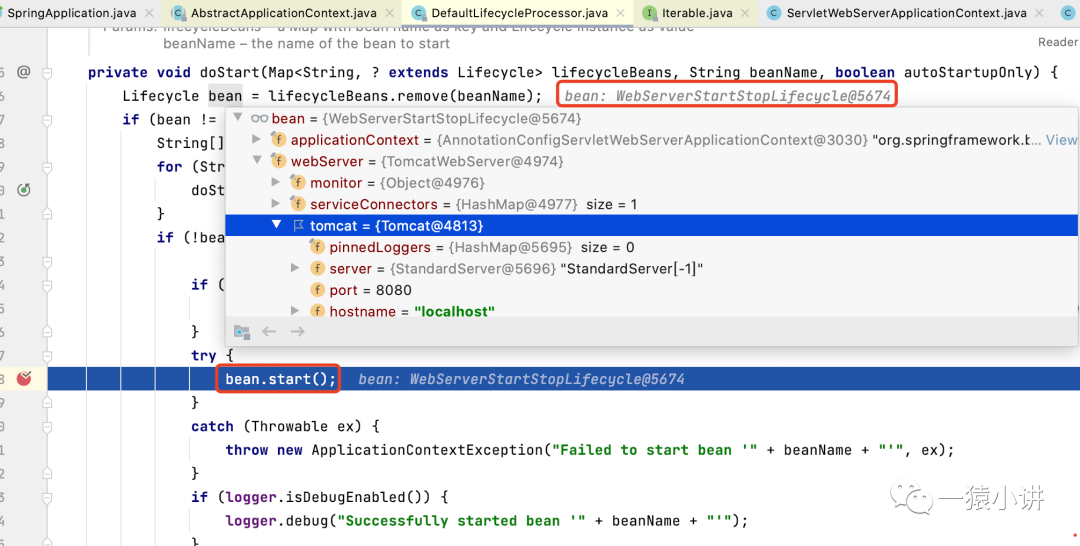The width and height of the screenshot is (1080, 546).
Task: Expand the server StandardServer node
Action: point(295,268)
